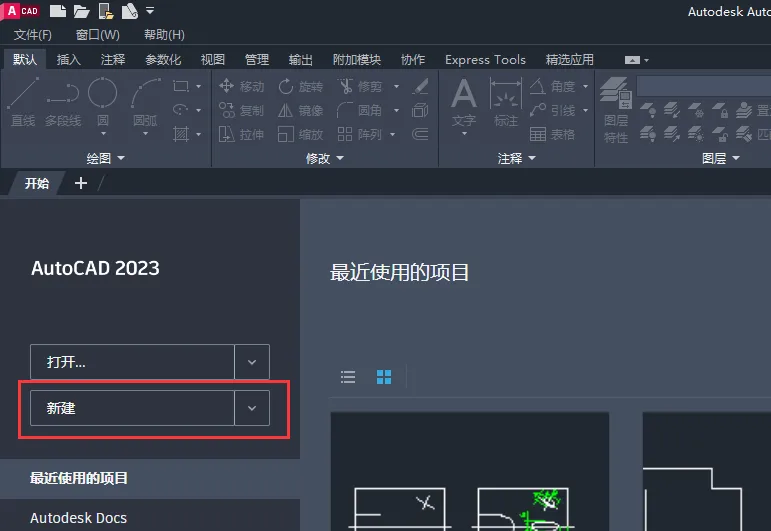Click the offset tool icon
This screenshot has width=771, height=531.
420,134
